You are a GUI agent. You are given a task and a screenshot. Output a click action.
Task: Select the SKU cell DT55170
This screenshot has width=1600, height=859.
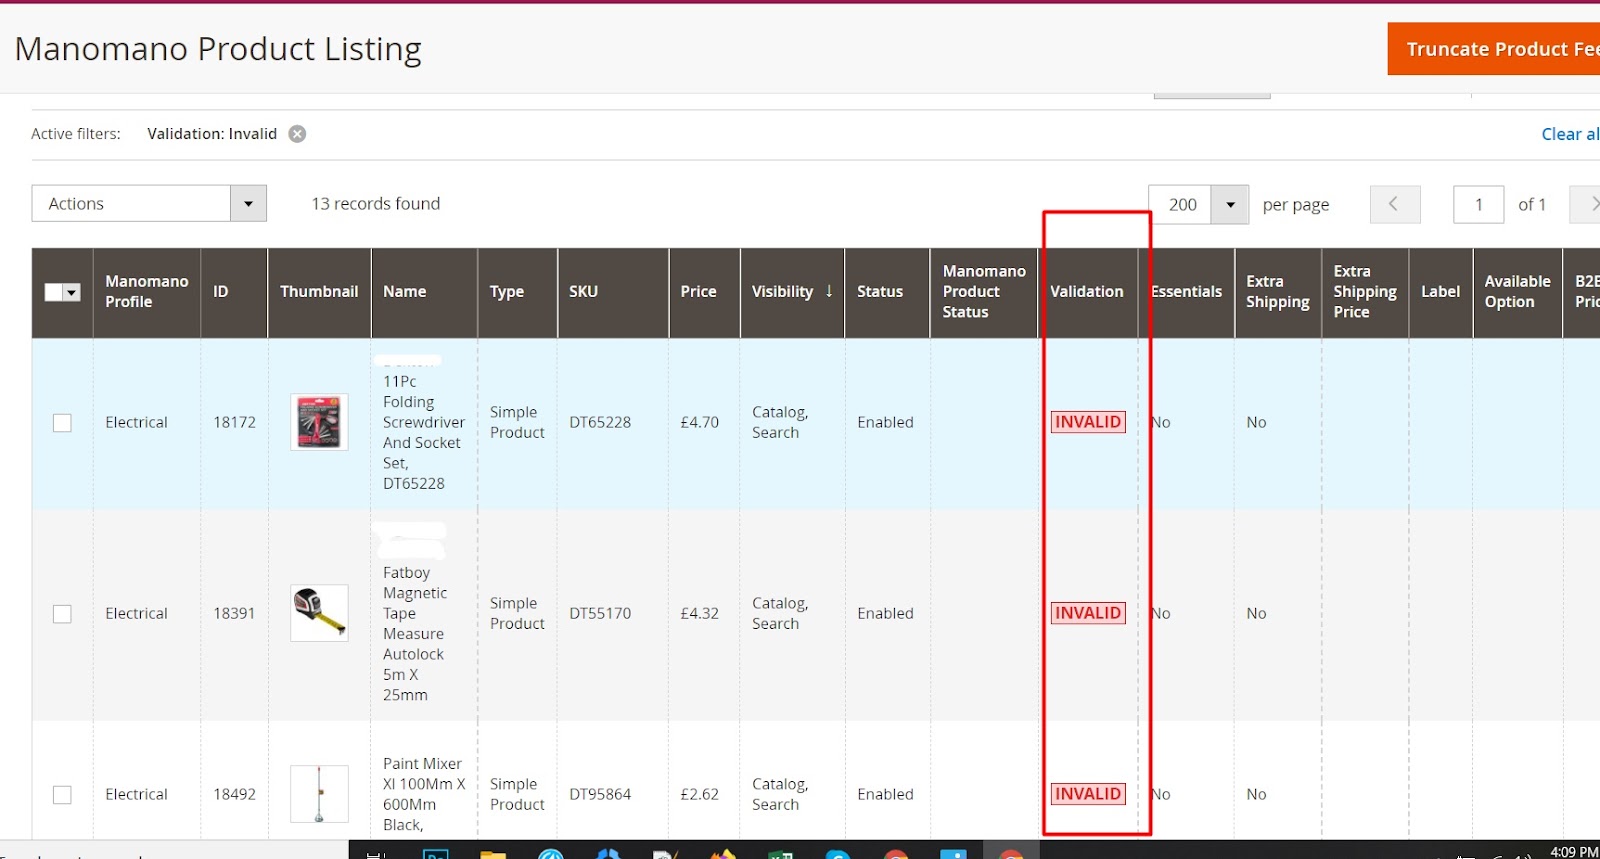point(600,613)
